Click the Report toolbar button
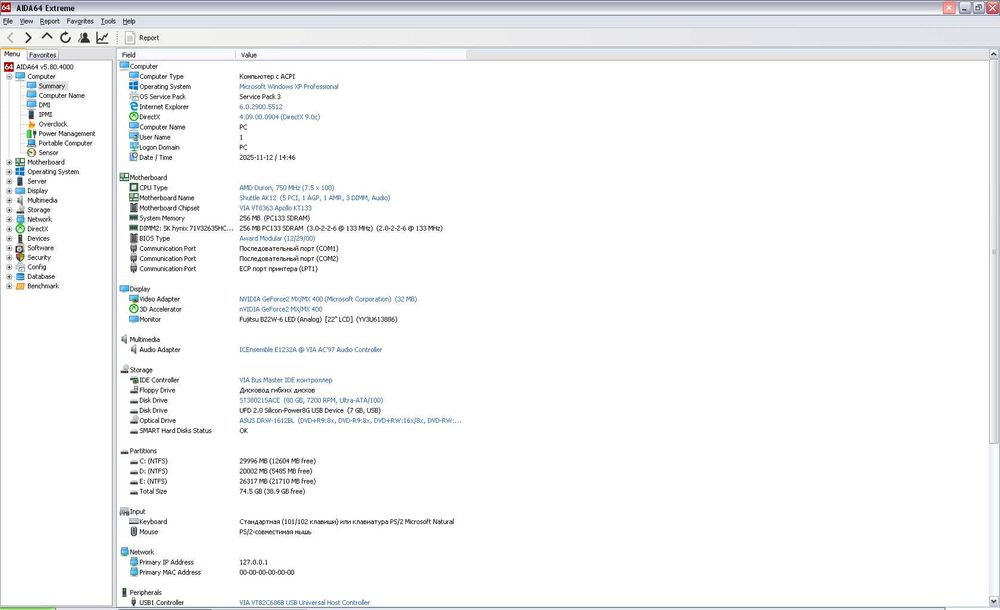 pyautogui.click(x=142, y=38)
